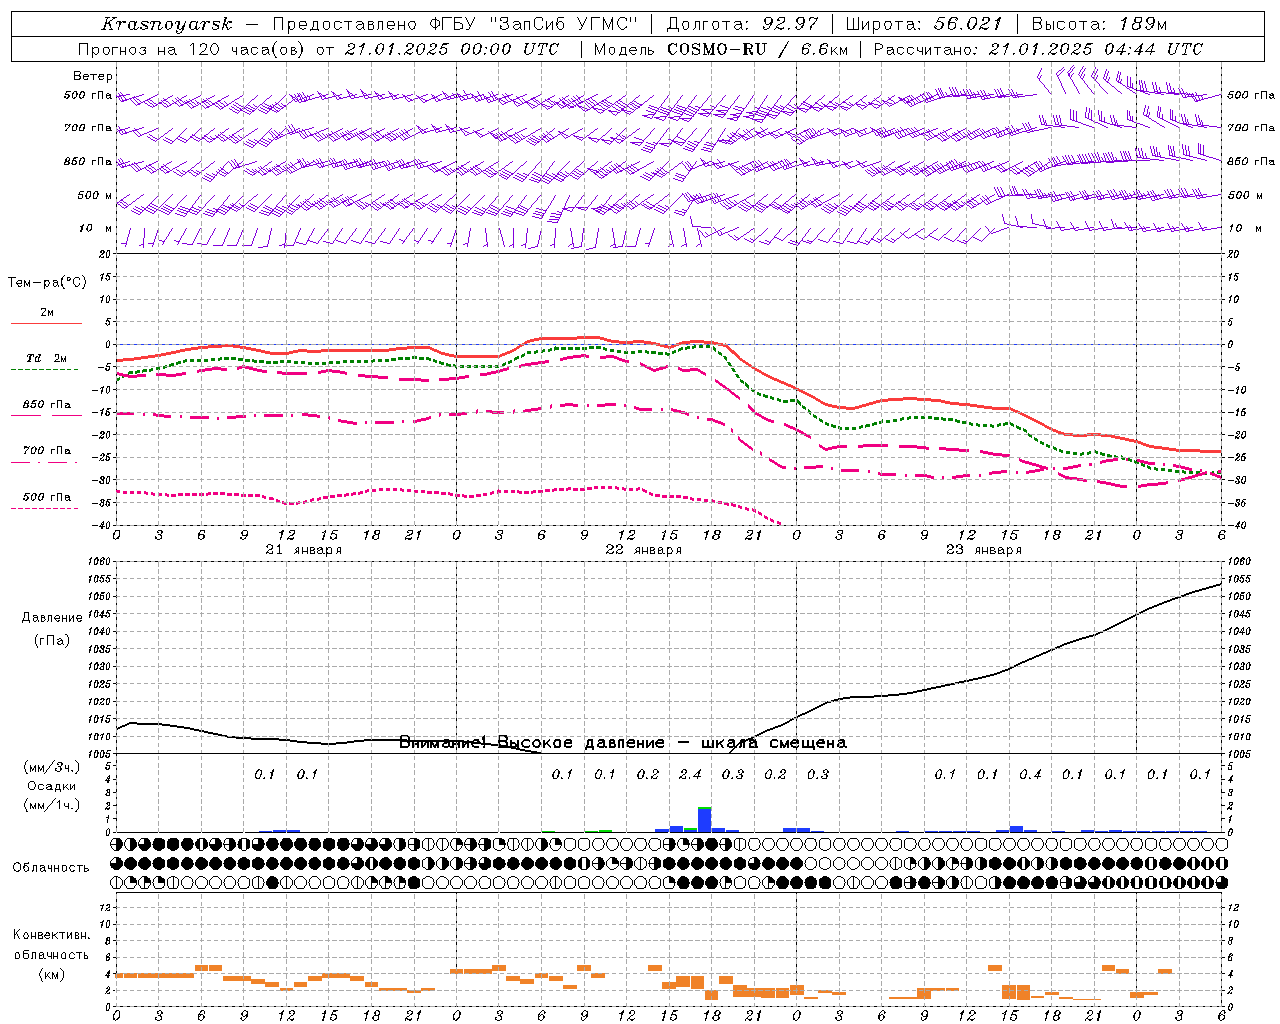Click the 0.4 precipitation amount value
Screen dimensions: 1280x1024
(x=1030, y=774)
